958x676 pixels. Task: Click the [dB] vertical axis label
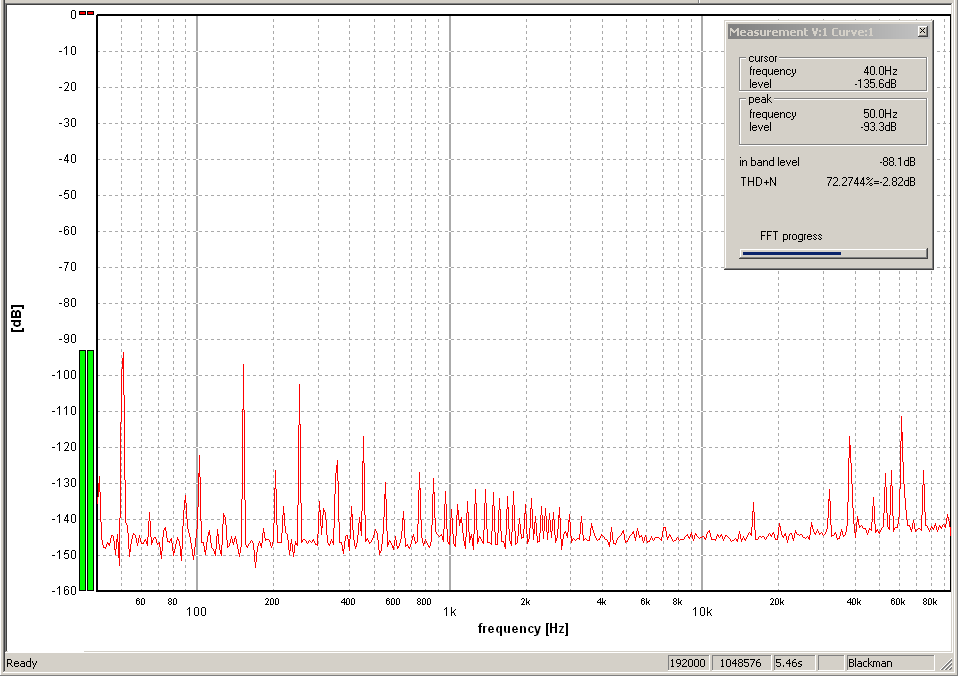click(15, 319)
